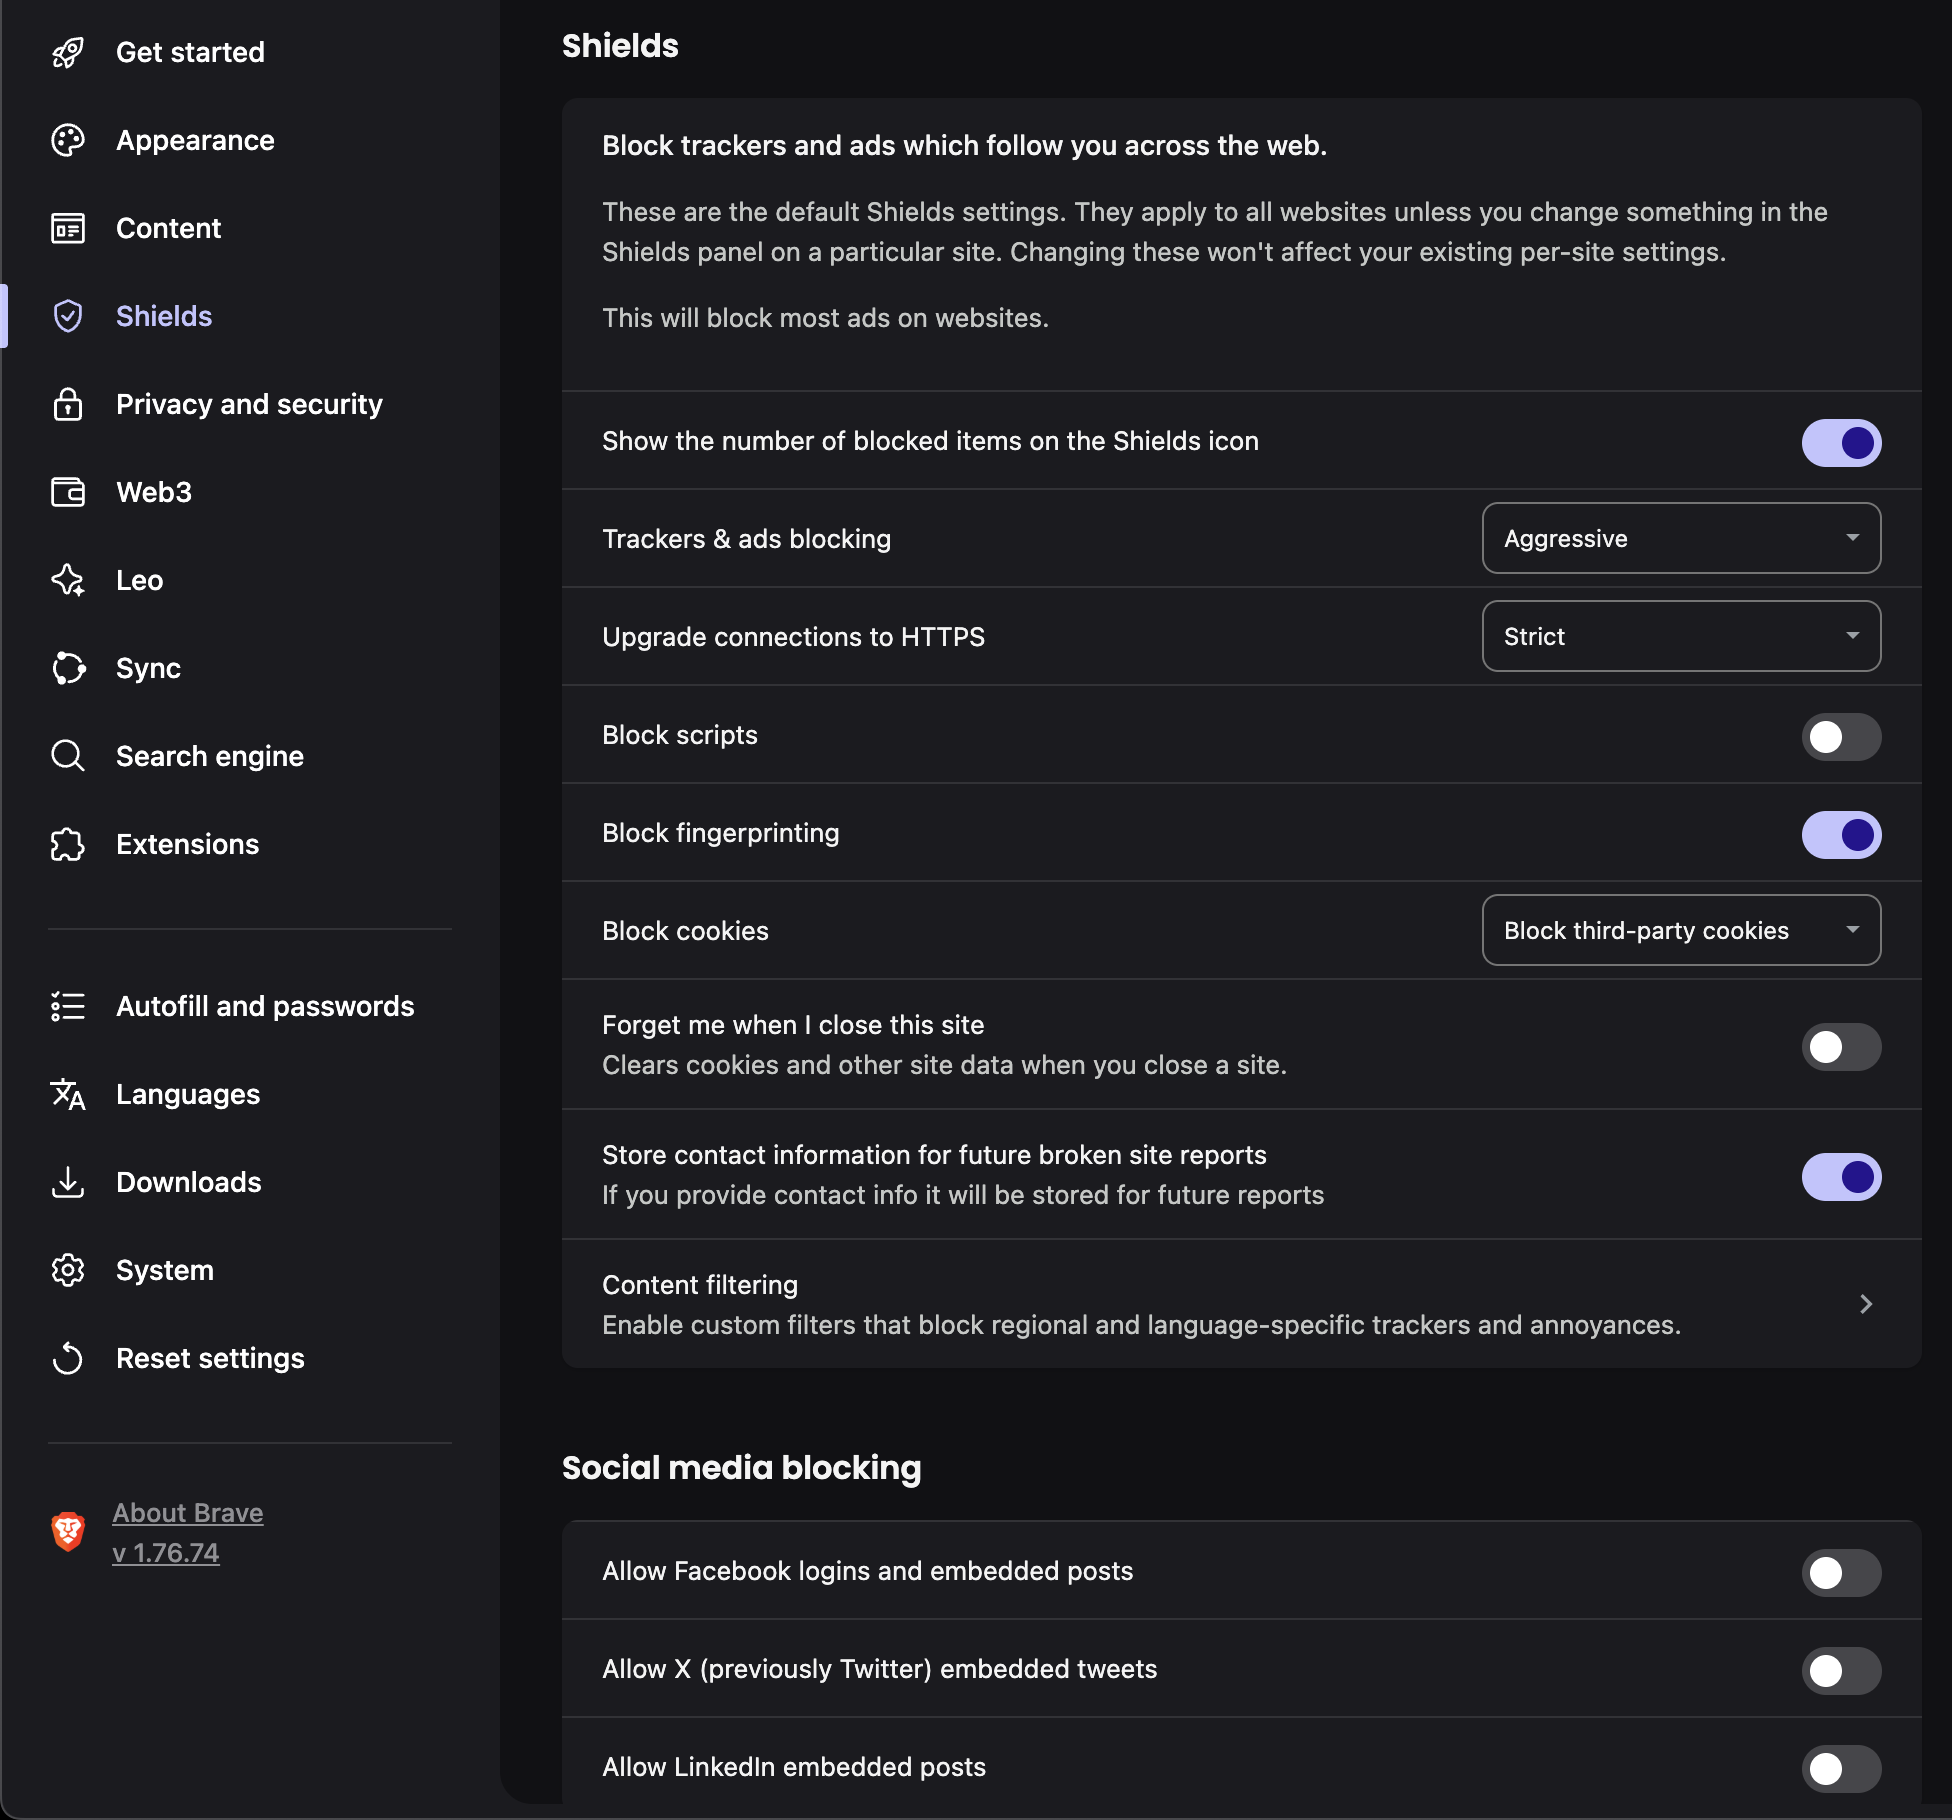This screenshot has height=1820, width=1952.
Task: Open Privacy and security settings section
Action: 249,404
